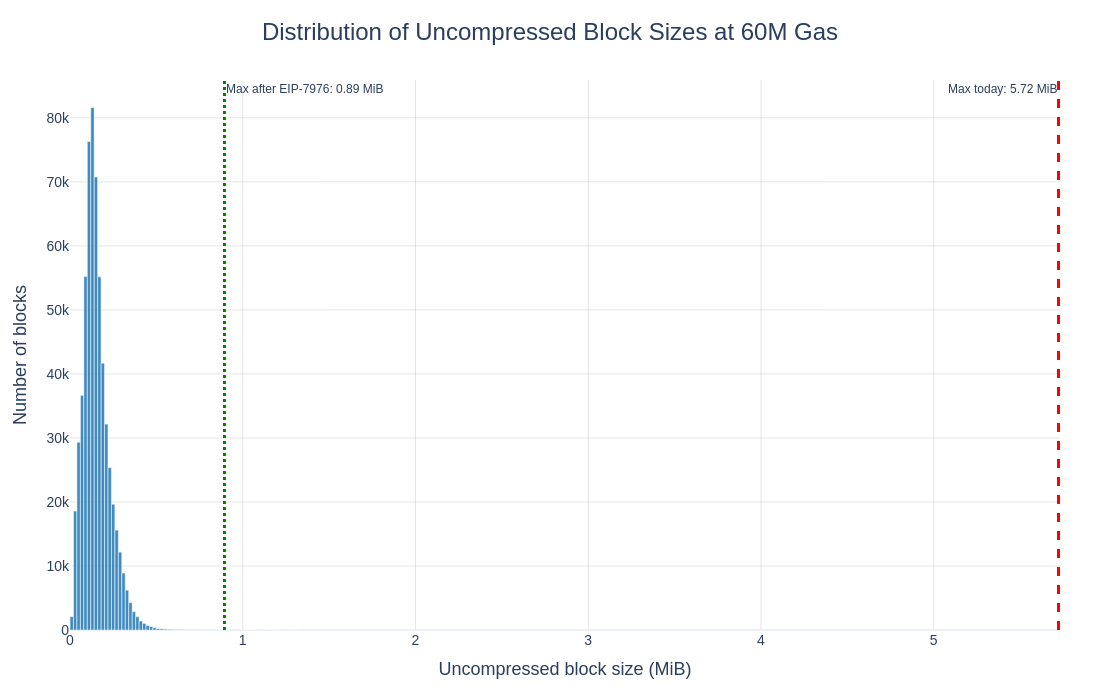Click the "Uncompressed block size (MiB)" x-axis title

click(564, 669)
